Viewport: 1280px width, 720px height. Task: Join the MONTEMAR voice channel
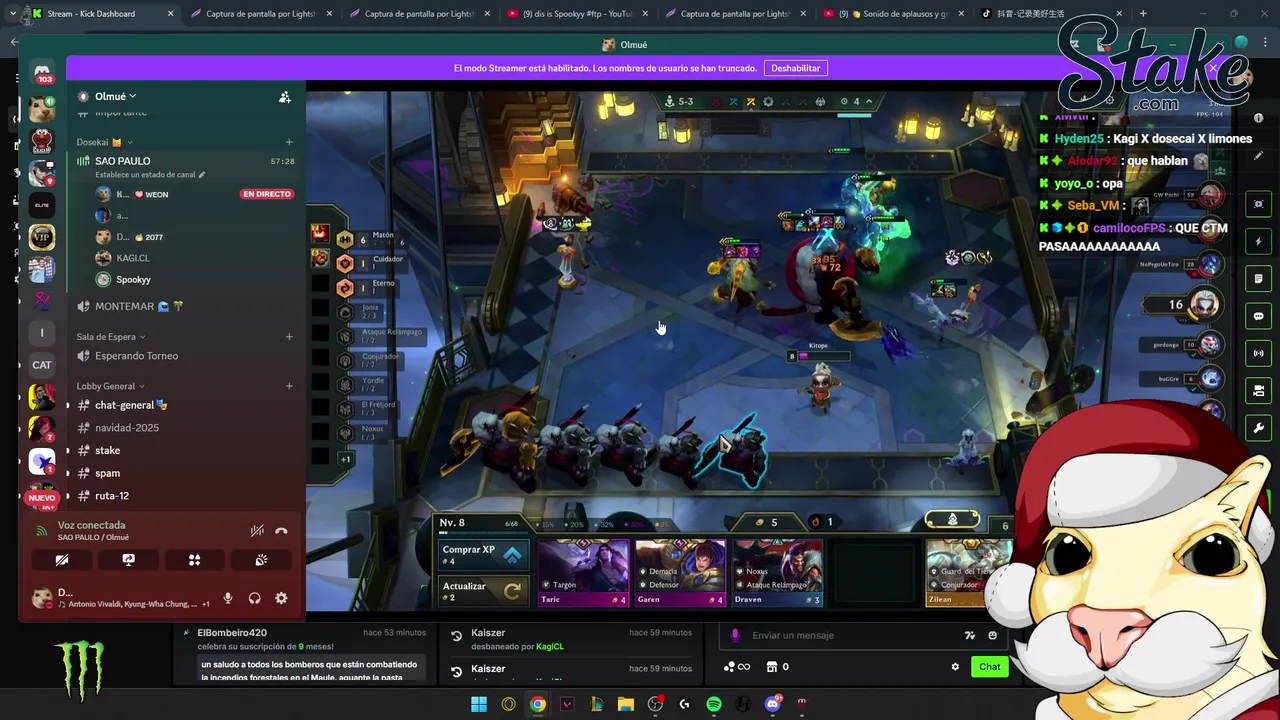138,306
